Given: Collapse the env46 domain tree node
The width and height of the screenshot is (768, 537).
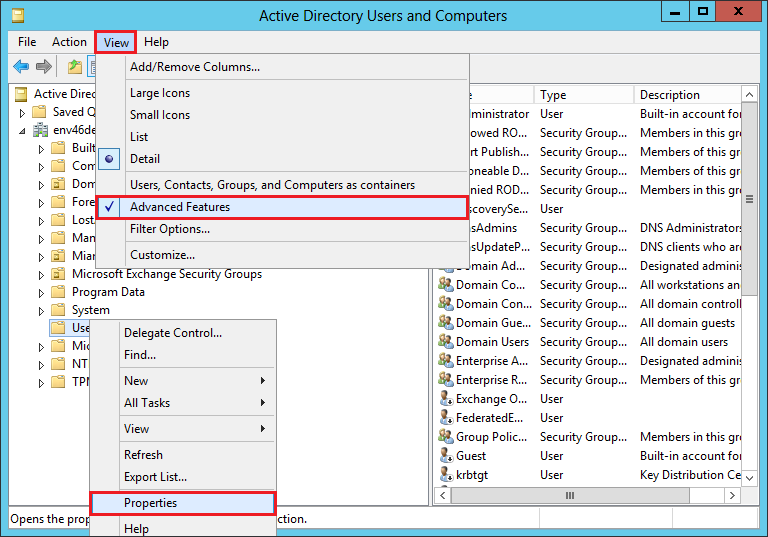Looking at the screenshot, I should [x=22, y=131].
